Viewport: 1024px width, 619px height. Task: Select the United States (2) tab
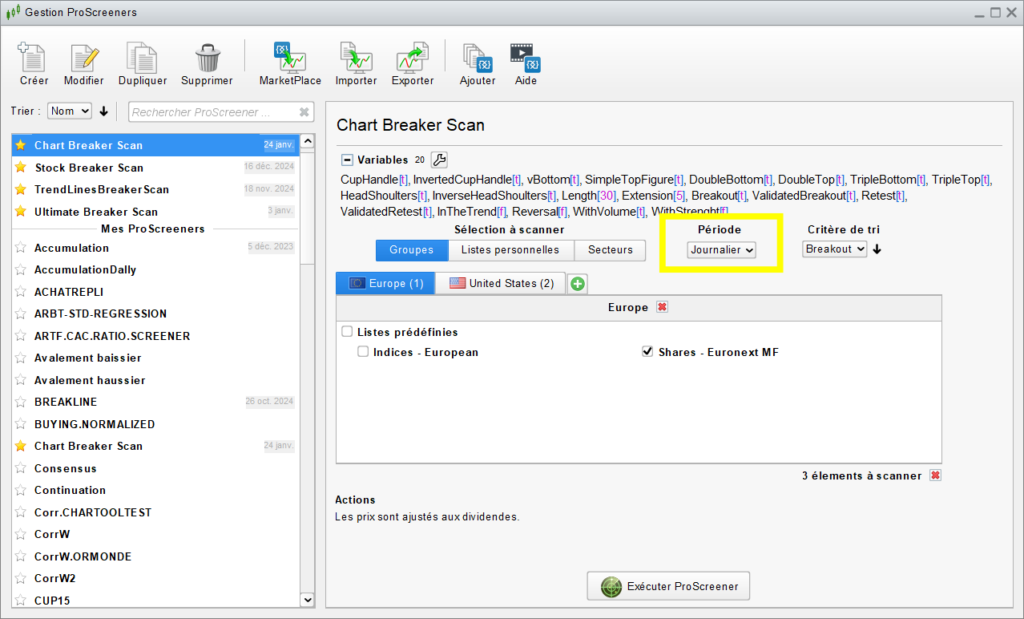click(501, 283)
